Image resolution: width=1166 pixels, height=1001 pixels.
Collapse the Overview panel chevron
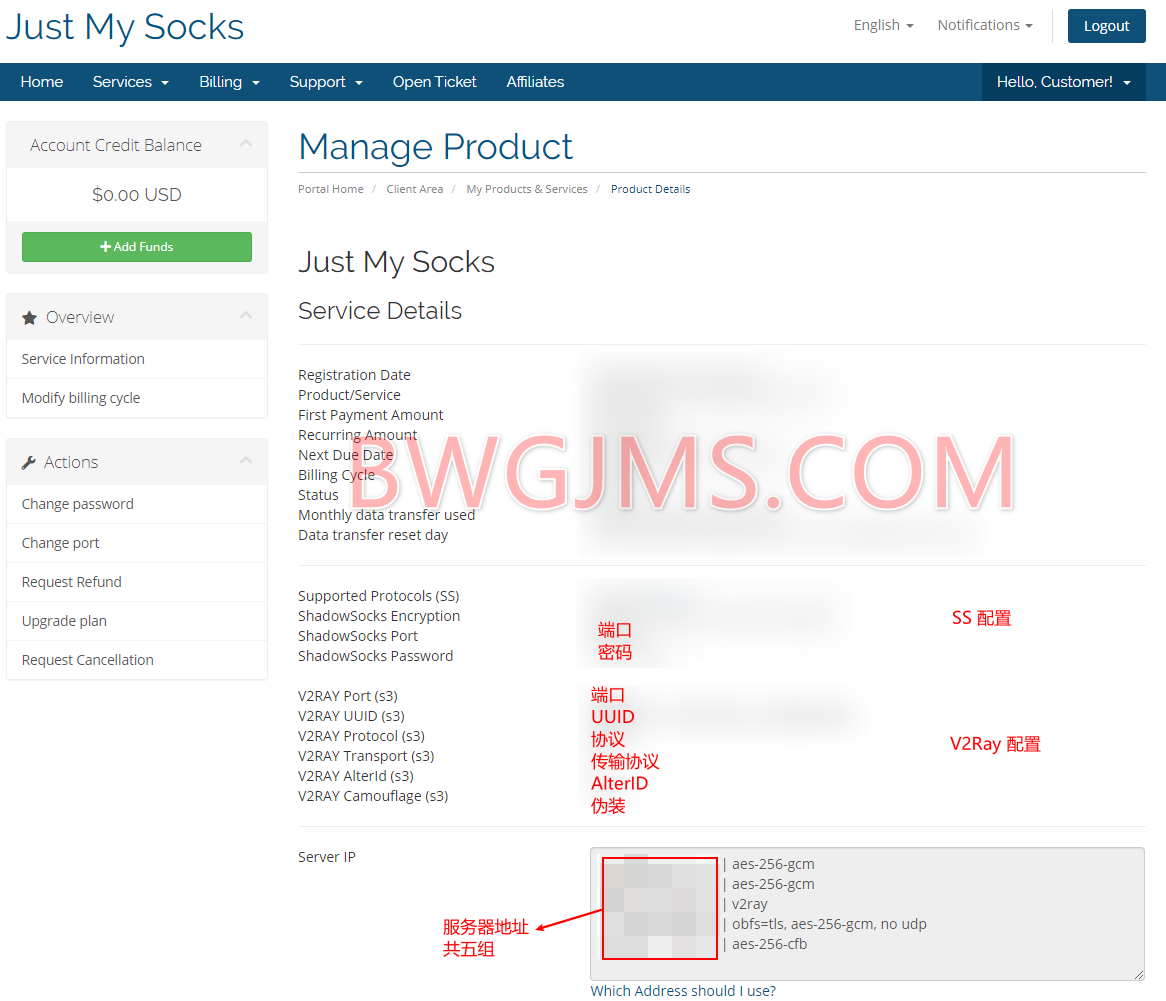coord(246,316)
